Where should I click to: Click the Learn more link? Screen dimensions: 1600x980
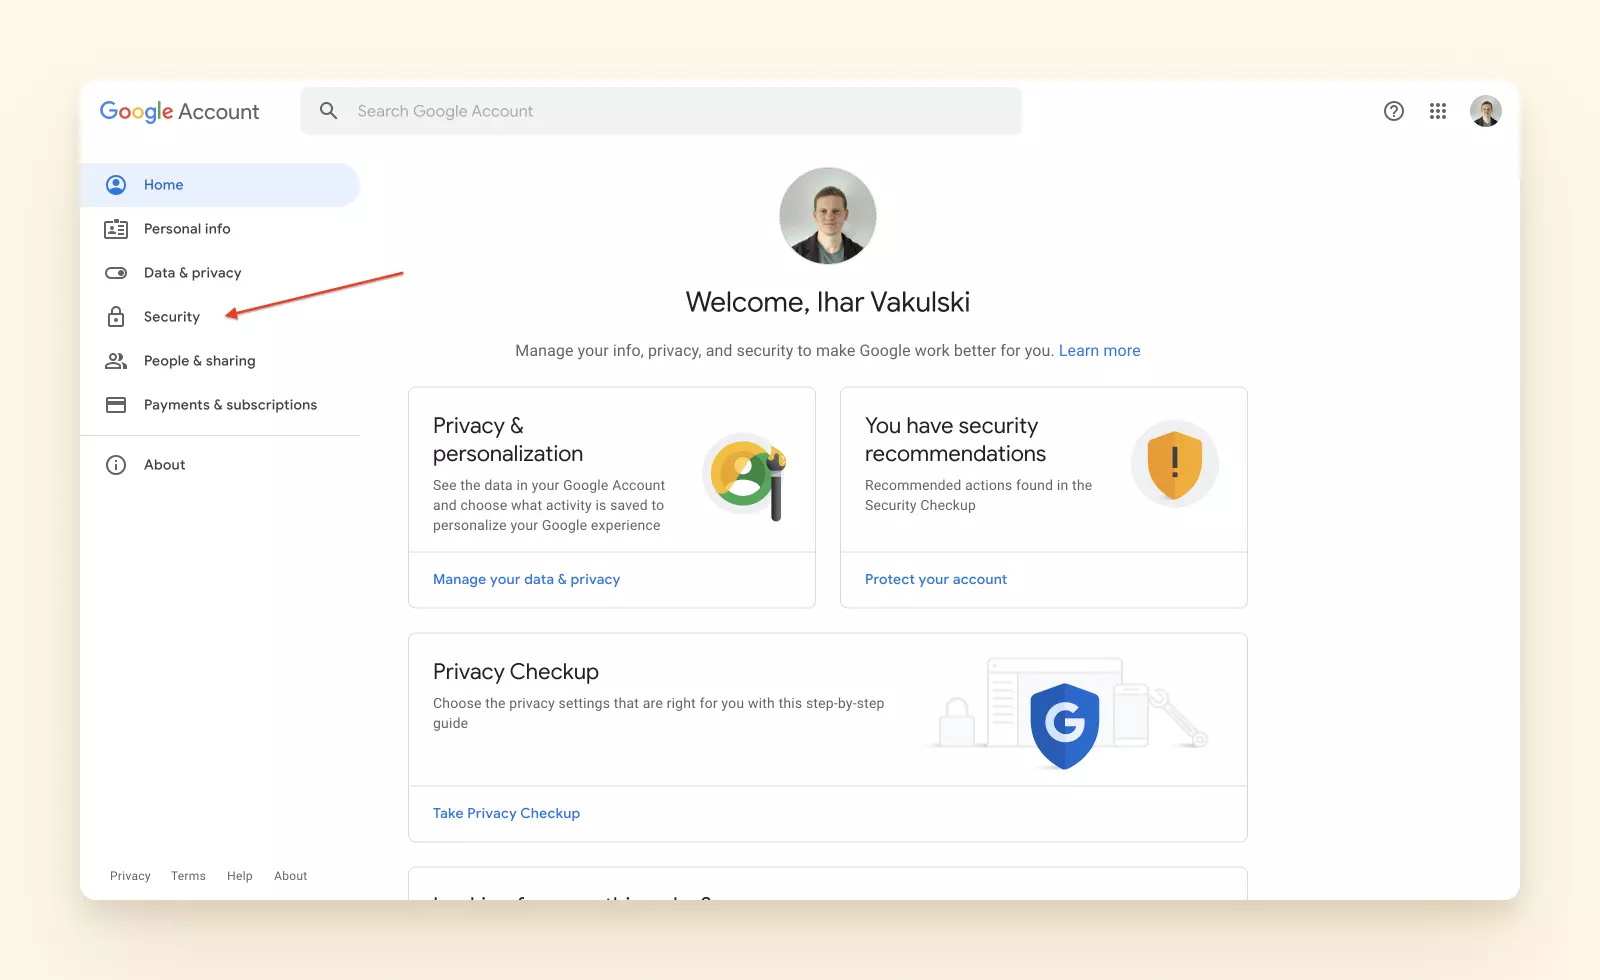click(1099, 351)
